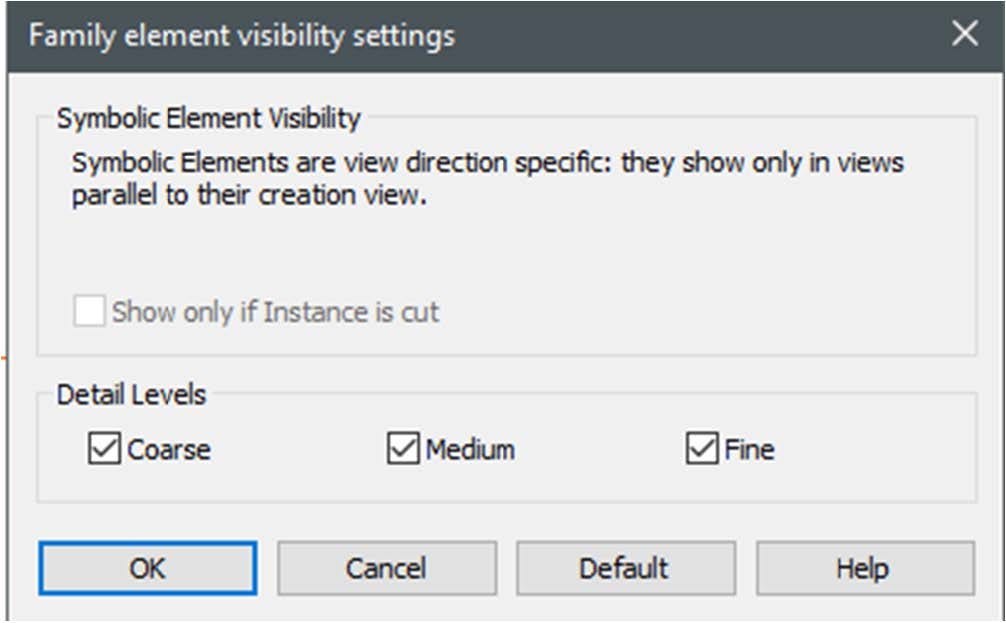Viewport: 1006px width, 623px height.
Task: Click the Cancel button
Action: click(x=387, y=568)
